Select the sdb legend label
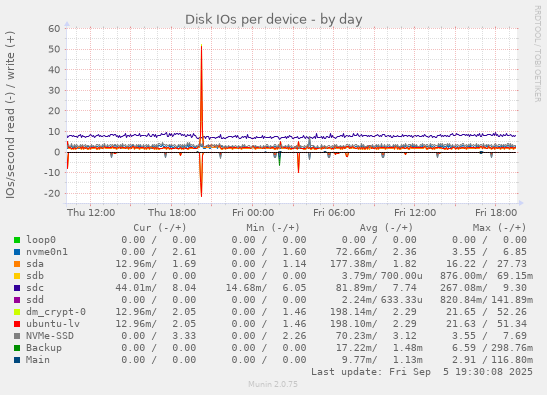The height and width of the screenshot is (395, 547). point(35,276)
